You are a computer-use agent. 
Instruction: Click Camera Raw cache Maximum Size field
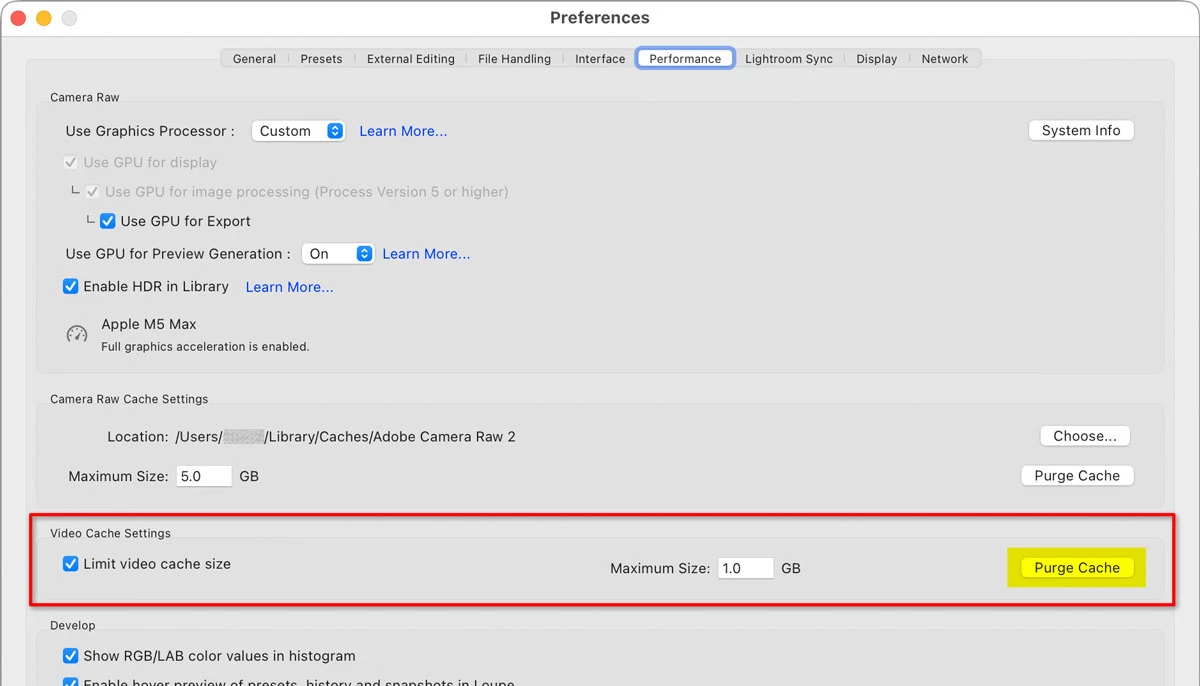click(204, 476)
